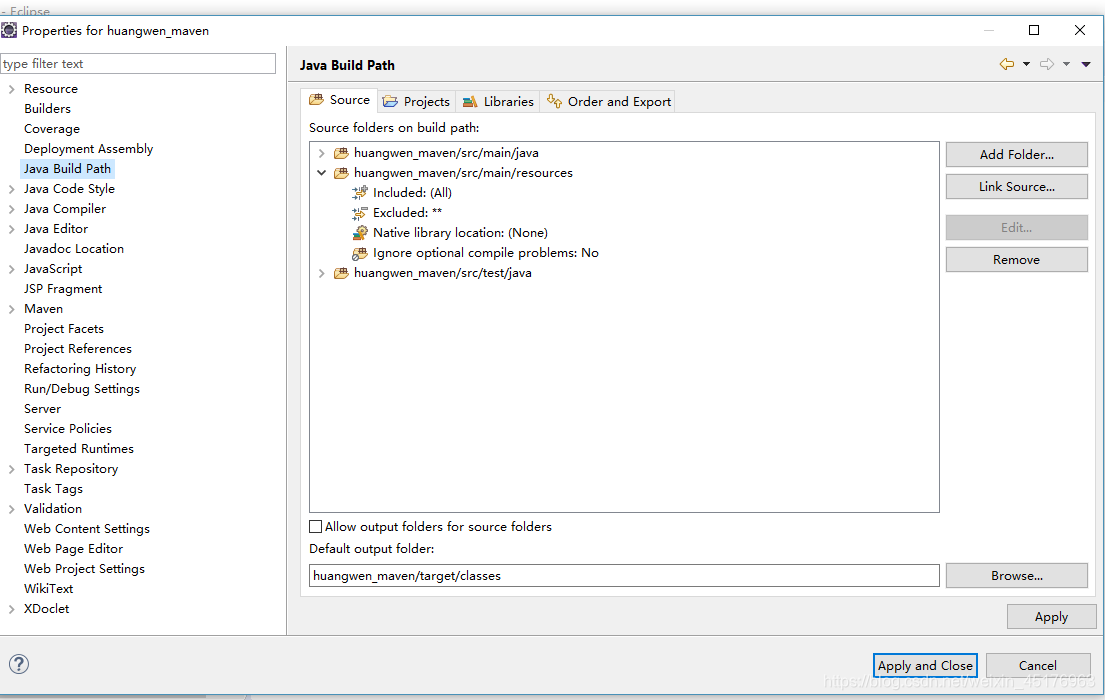Cancel the Properties dialog
The image size is (1105, 700).
[1037, 665]
